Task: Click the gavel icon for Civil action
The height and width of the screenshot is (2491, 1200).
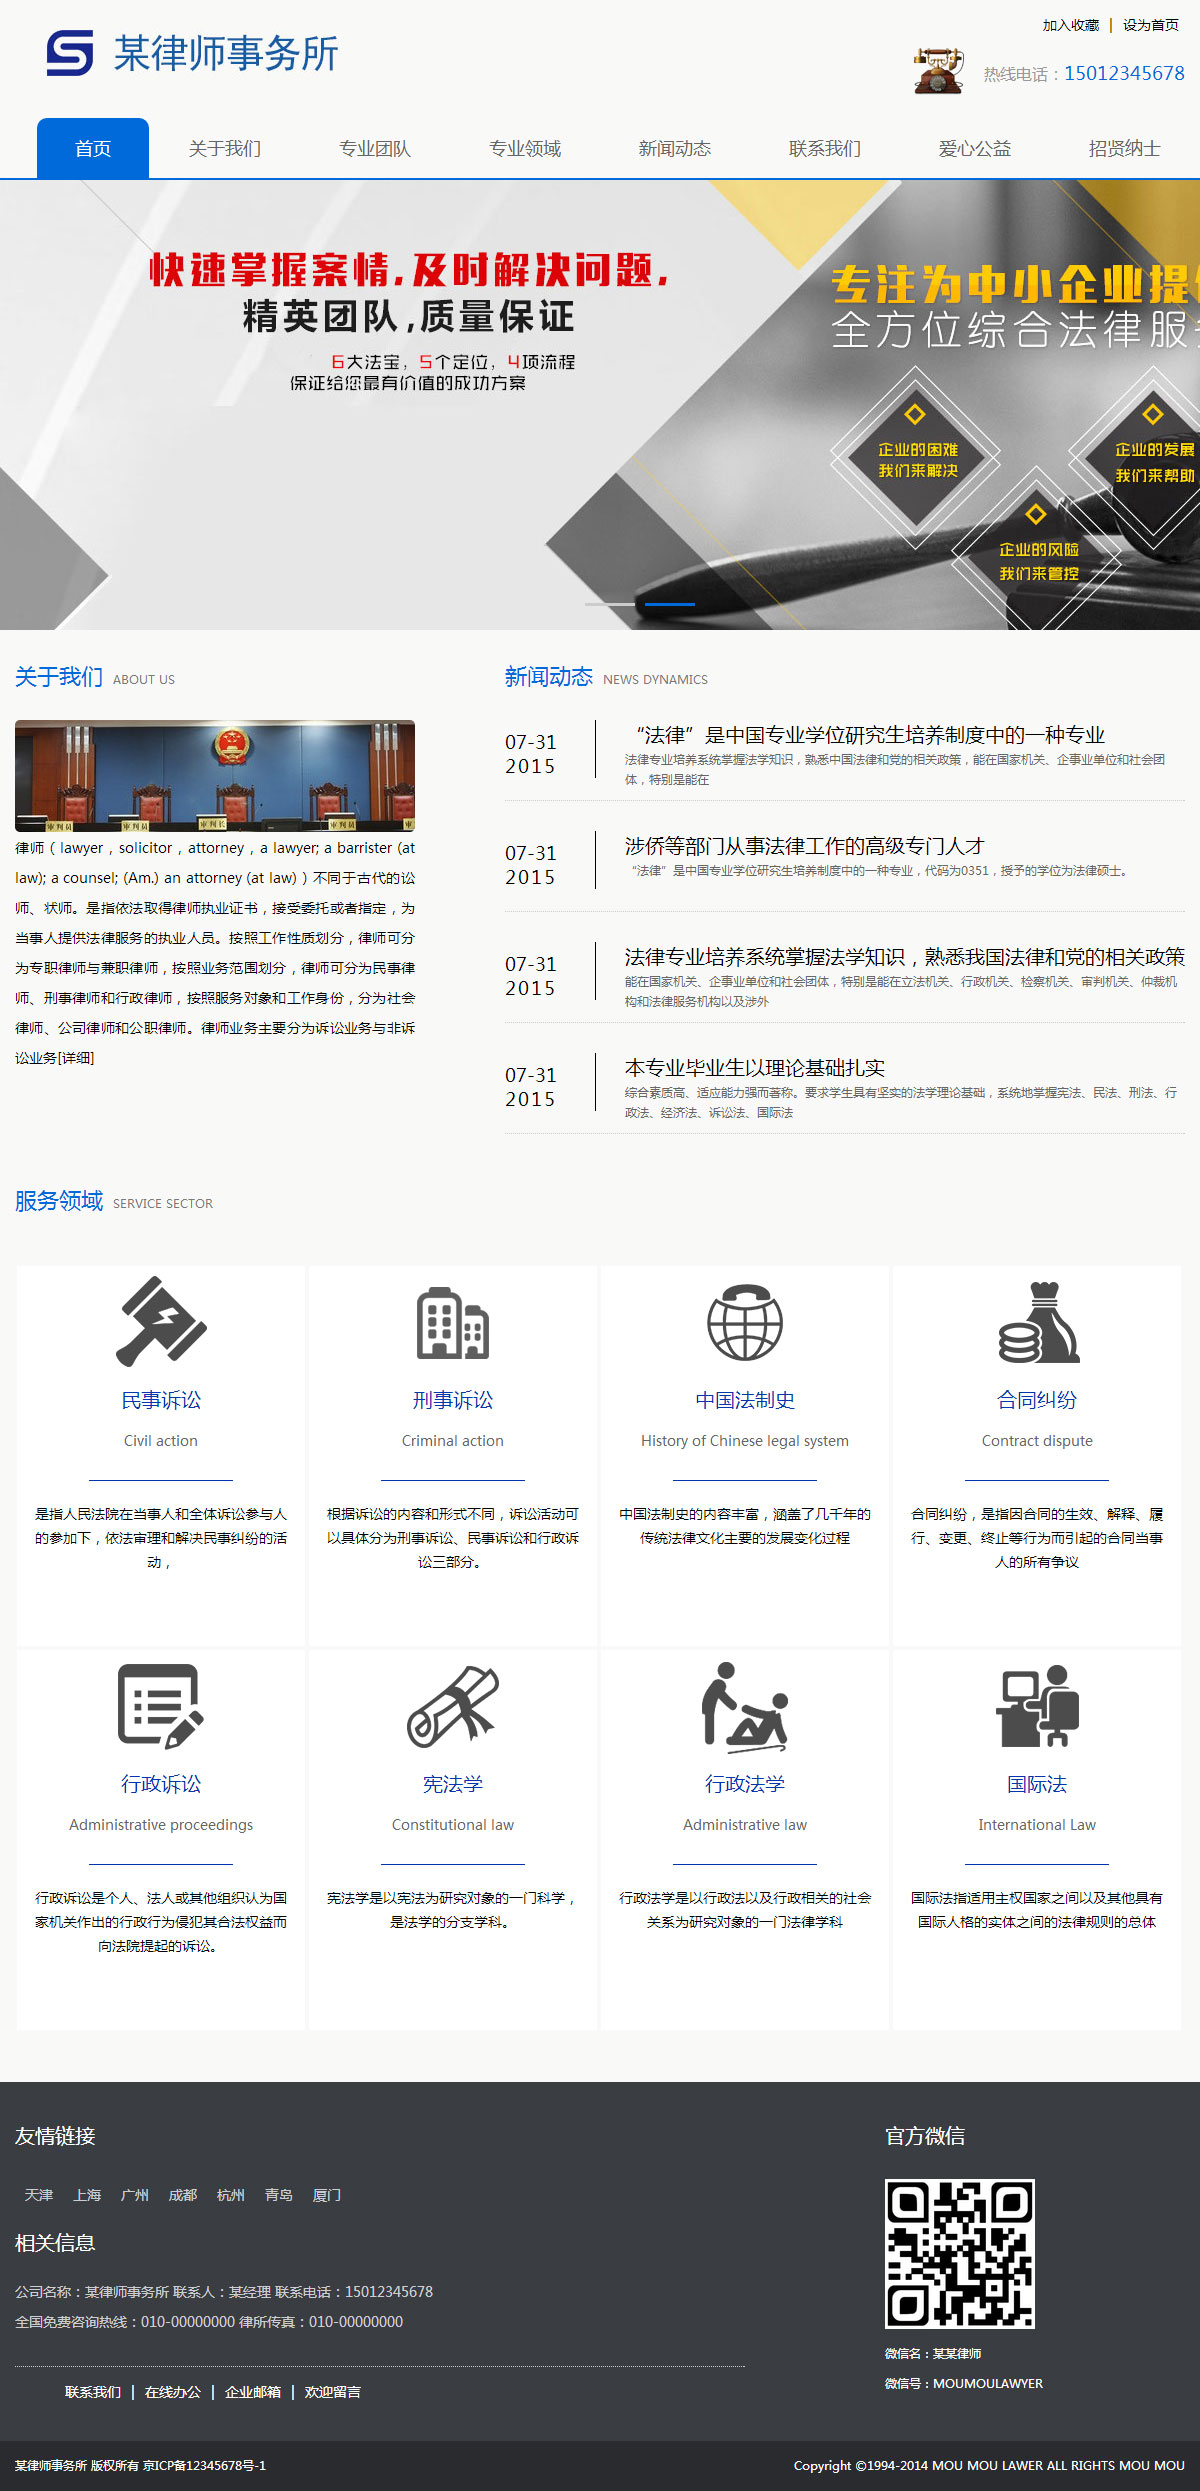Action: pyautogui.click(x=161, y=1321)
